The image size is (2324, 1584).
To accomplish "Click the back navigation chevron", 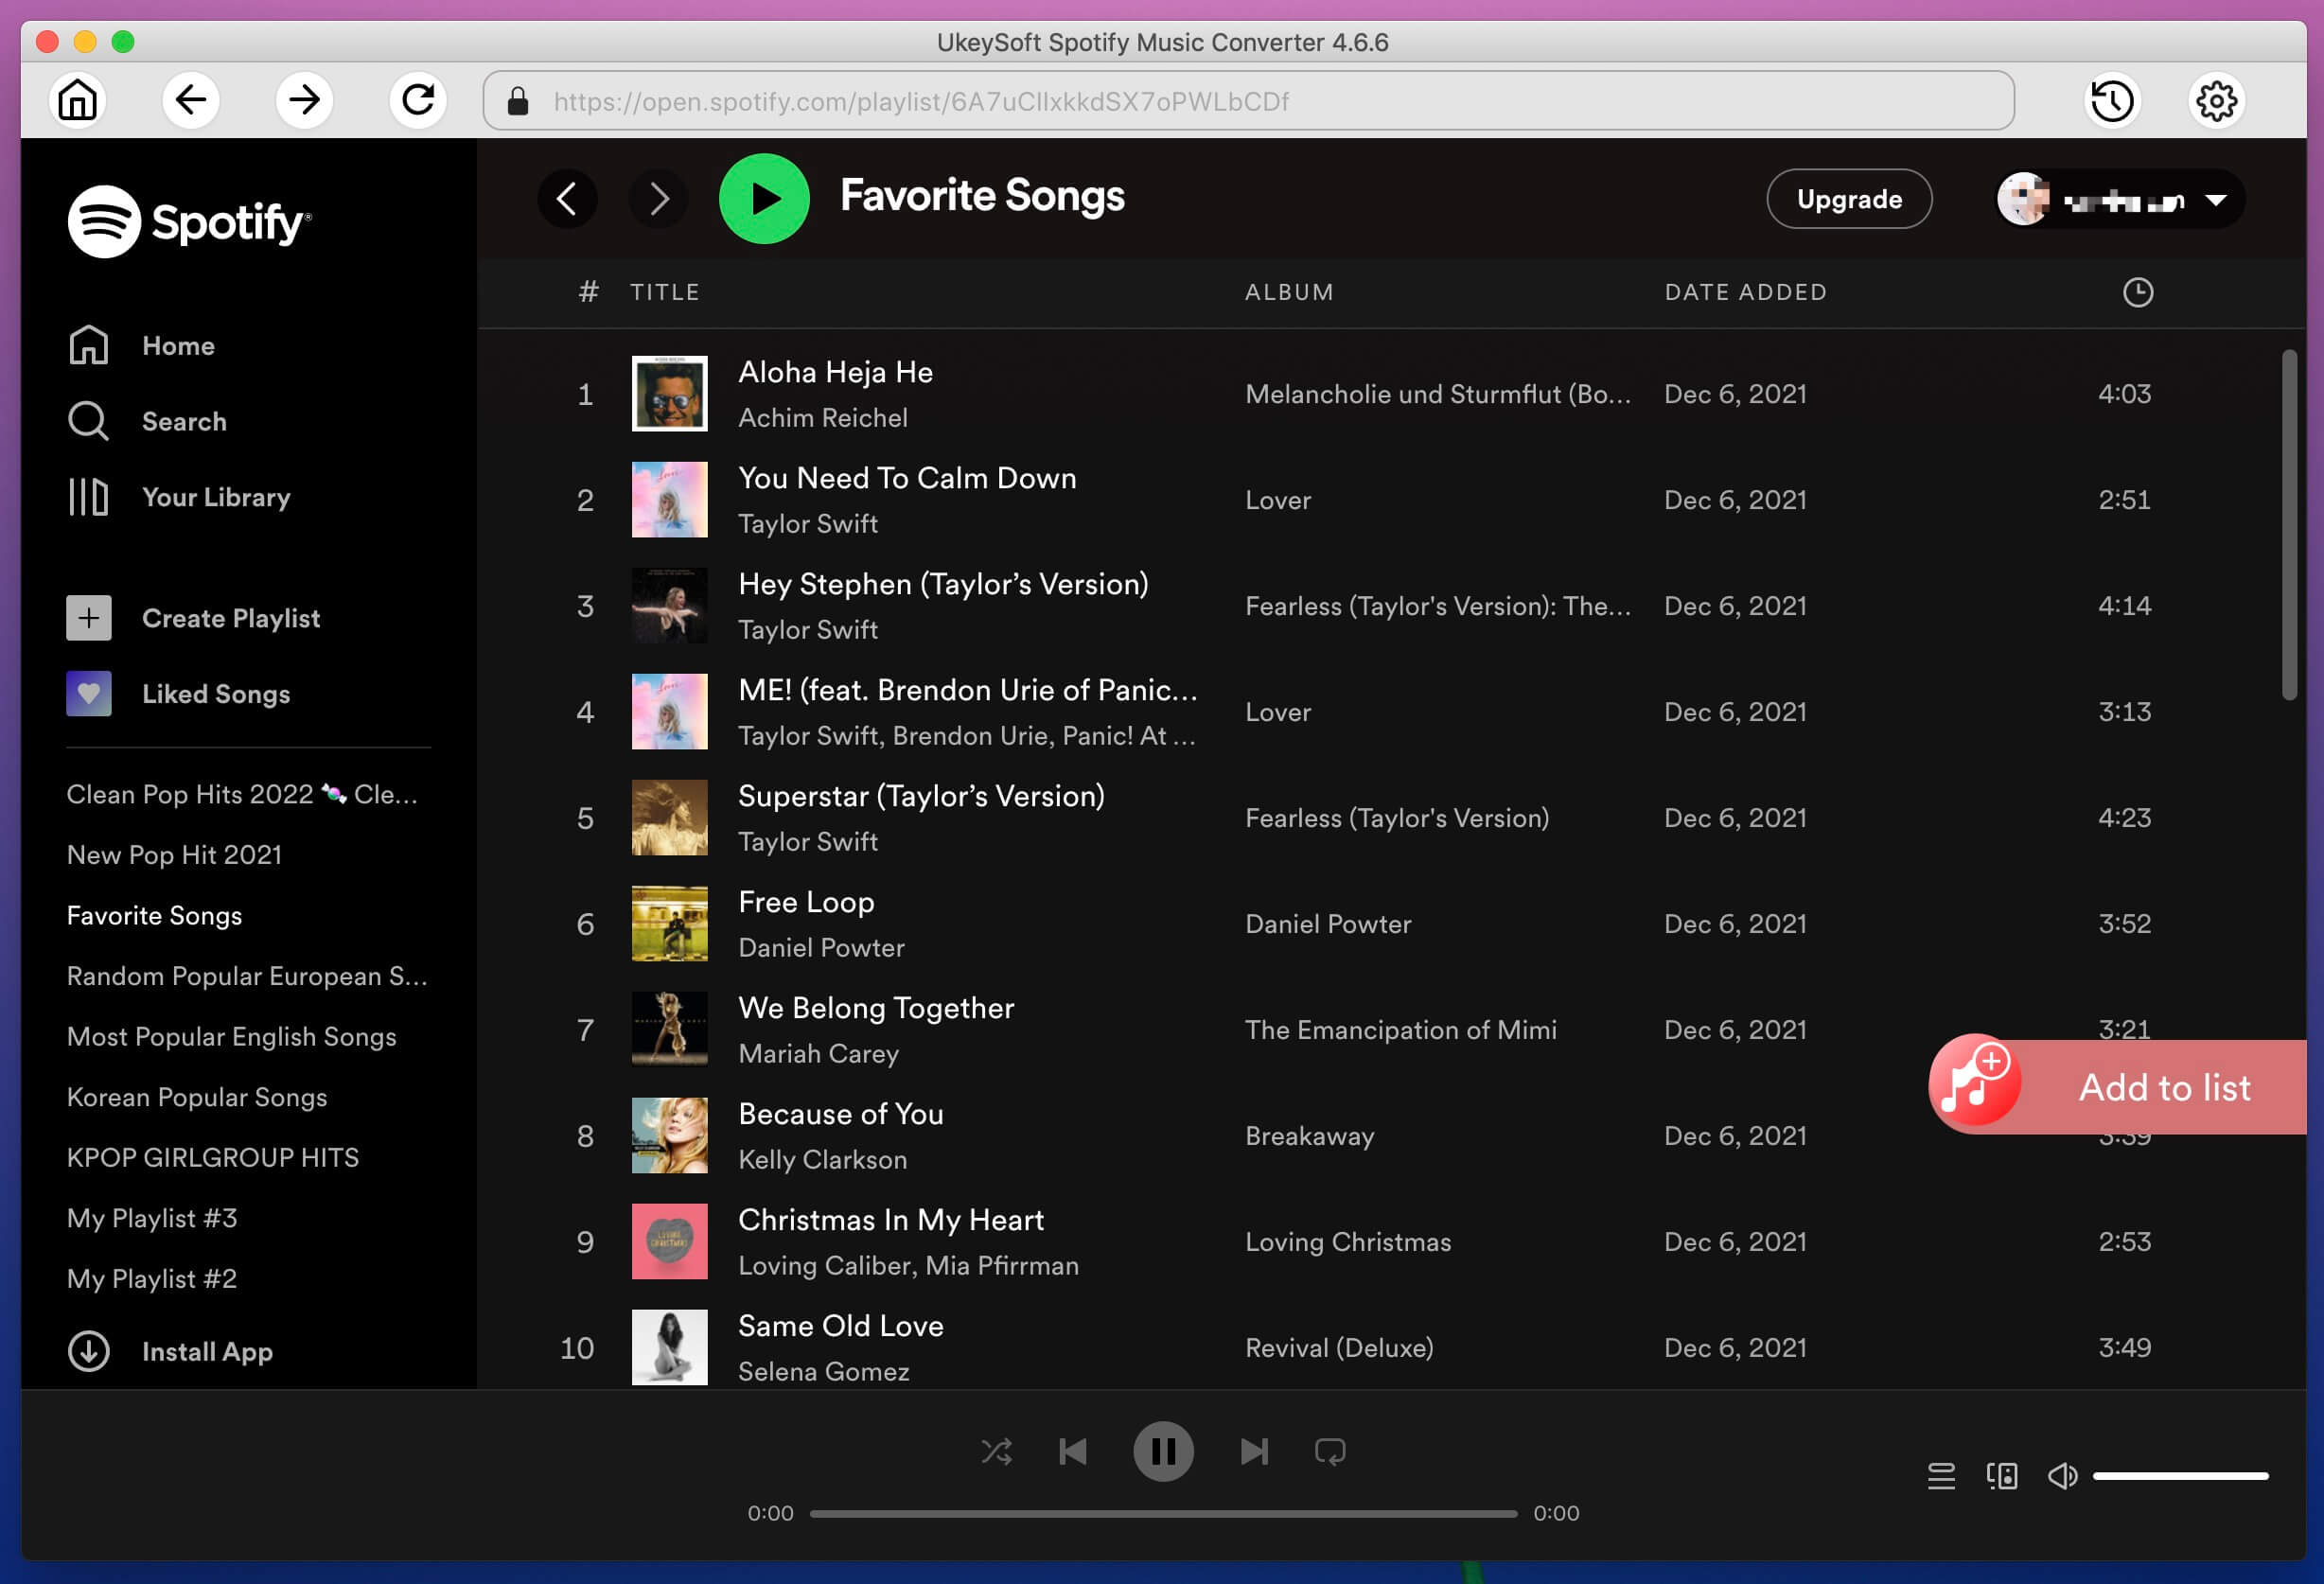I will [569, 198].
